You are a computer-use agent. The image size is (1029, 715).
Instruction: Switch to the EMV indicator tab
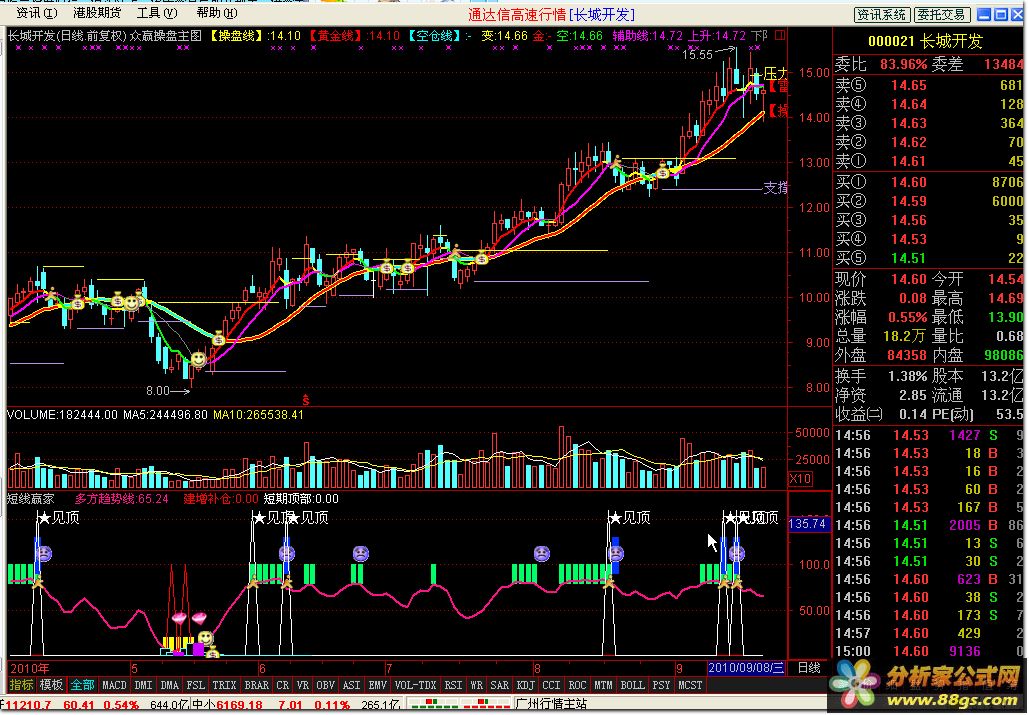[x=377, y=685]
